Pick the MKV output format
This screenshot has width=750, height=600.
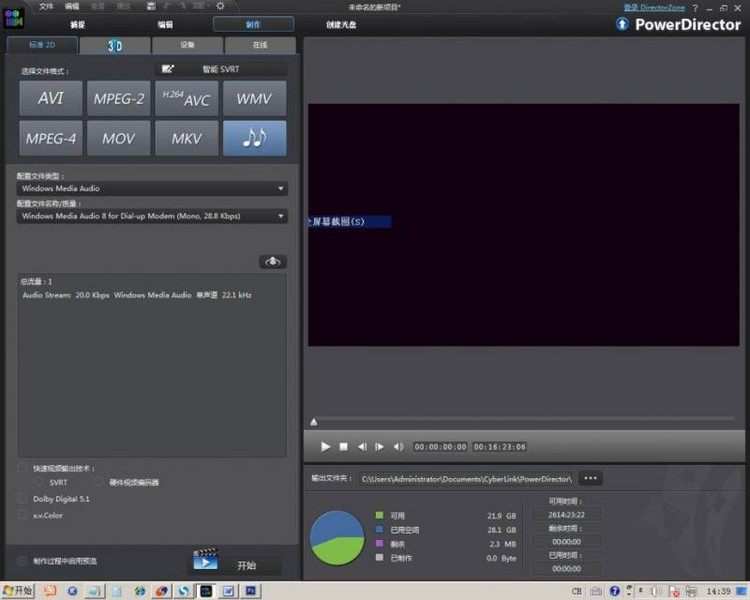coord(187,138)
